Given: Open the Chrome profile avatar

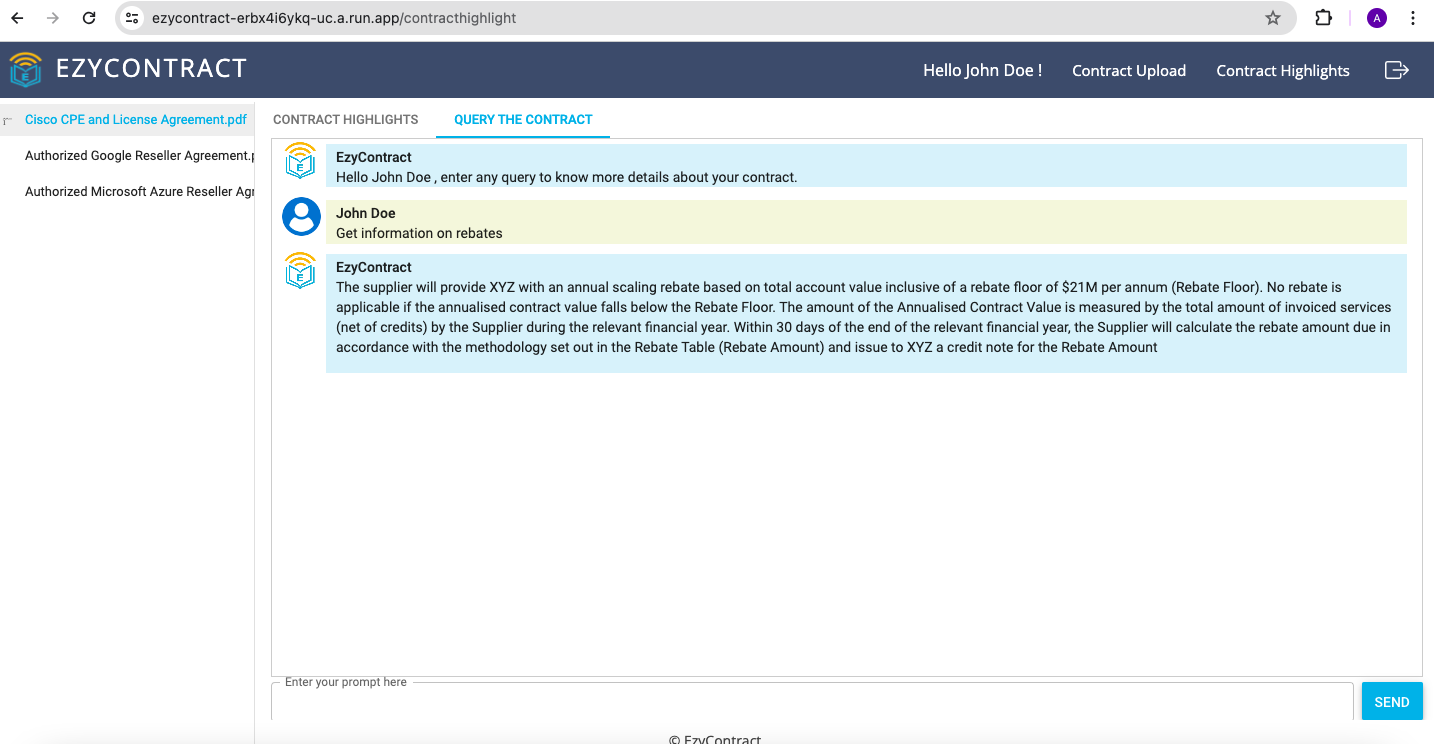Looking at the screenshot, I should tap(1377, 18).
